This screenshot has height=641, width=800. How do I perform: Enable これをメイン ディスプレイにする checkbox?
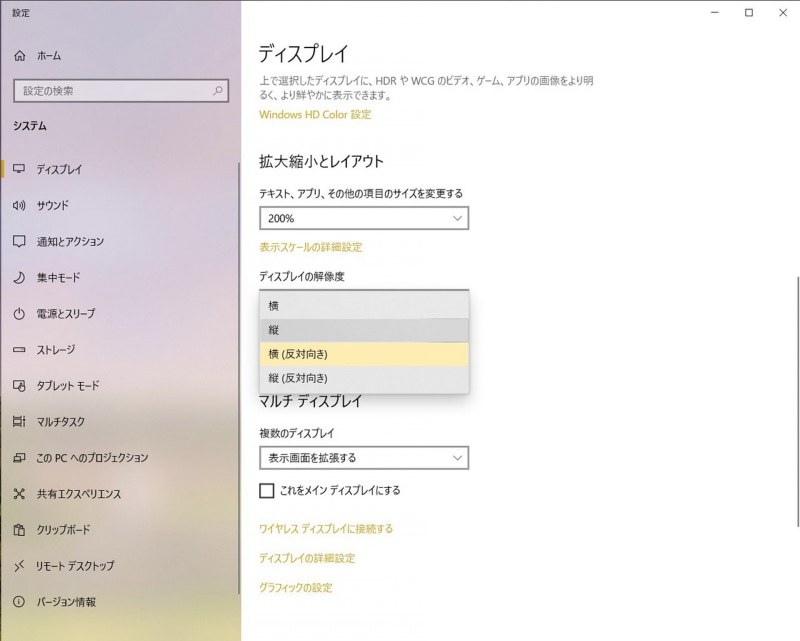267,491
